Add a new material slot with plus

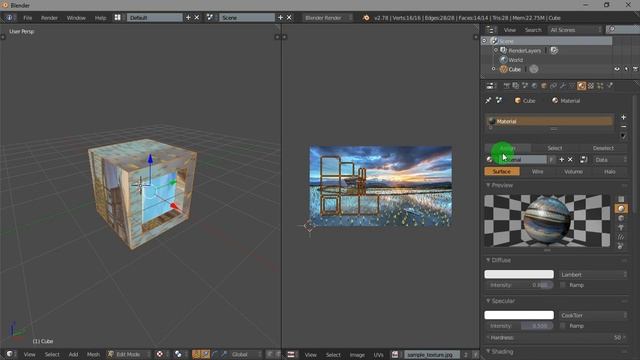(623, 118)
